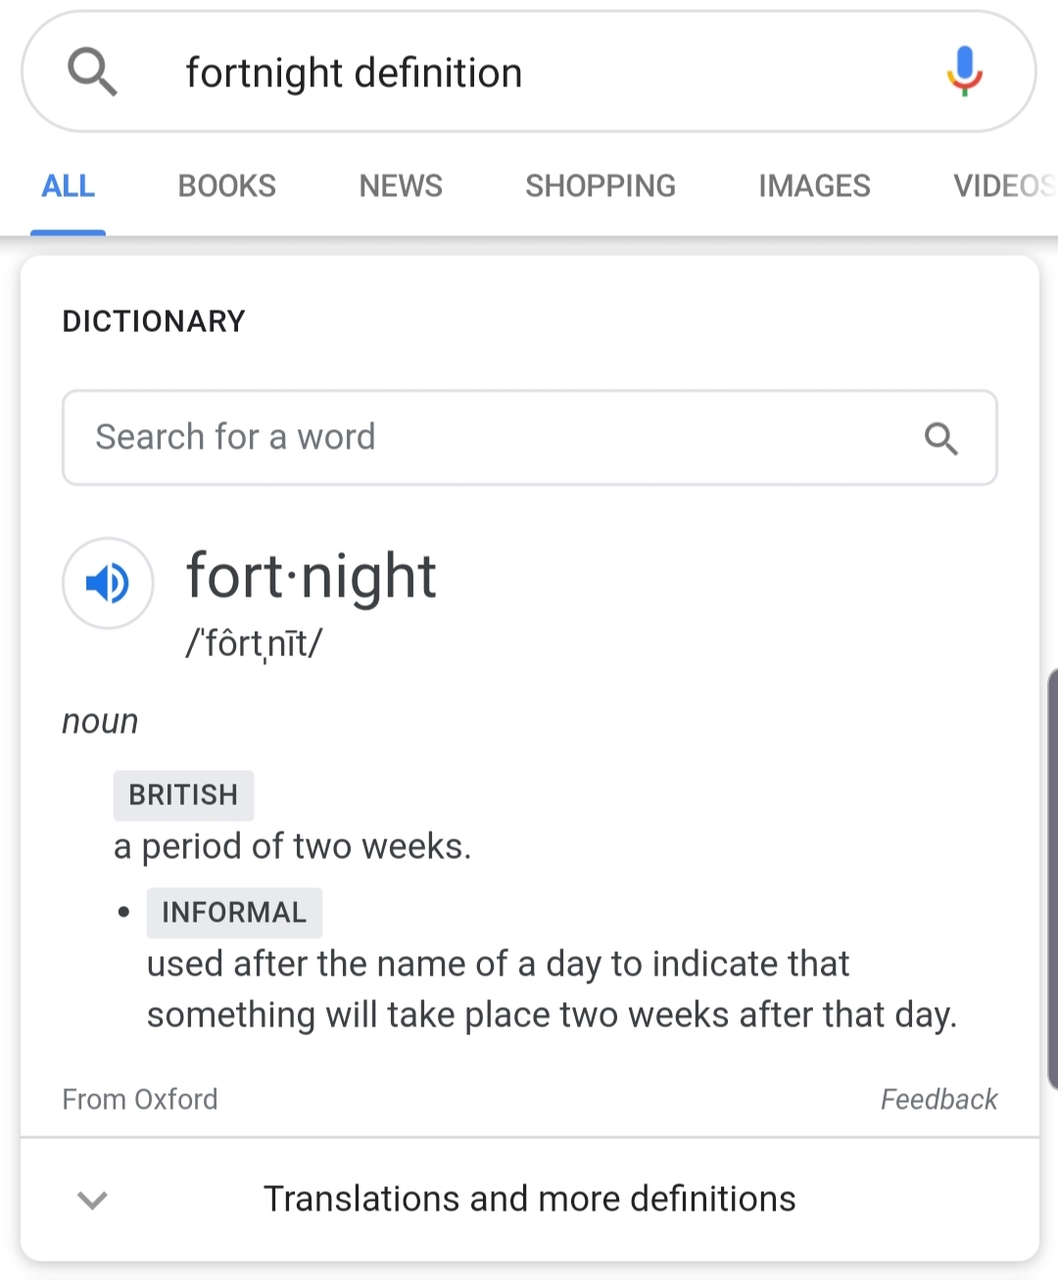The height and width of the screenshot is (1280, 1058).
Task: Open Translations and more definitions
Action: click(x=529, y=1198)
